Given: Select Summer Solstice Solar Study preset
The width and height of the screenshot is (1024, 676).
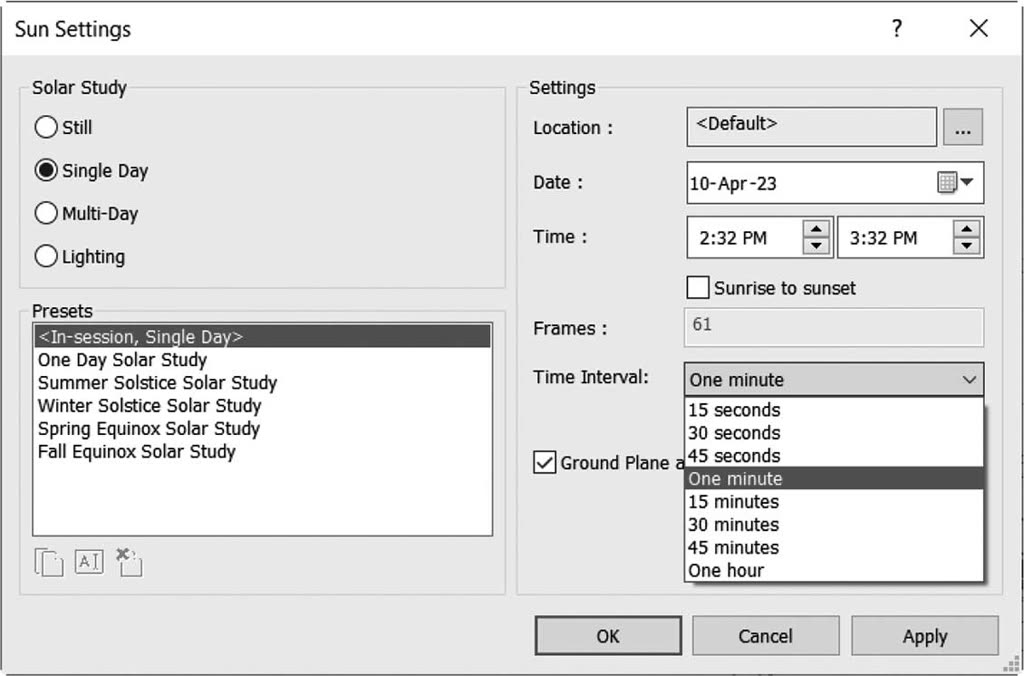Looking at the screenshot, I should pos(263,383).
